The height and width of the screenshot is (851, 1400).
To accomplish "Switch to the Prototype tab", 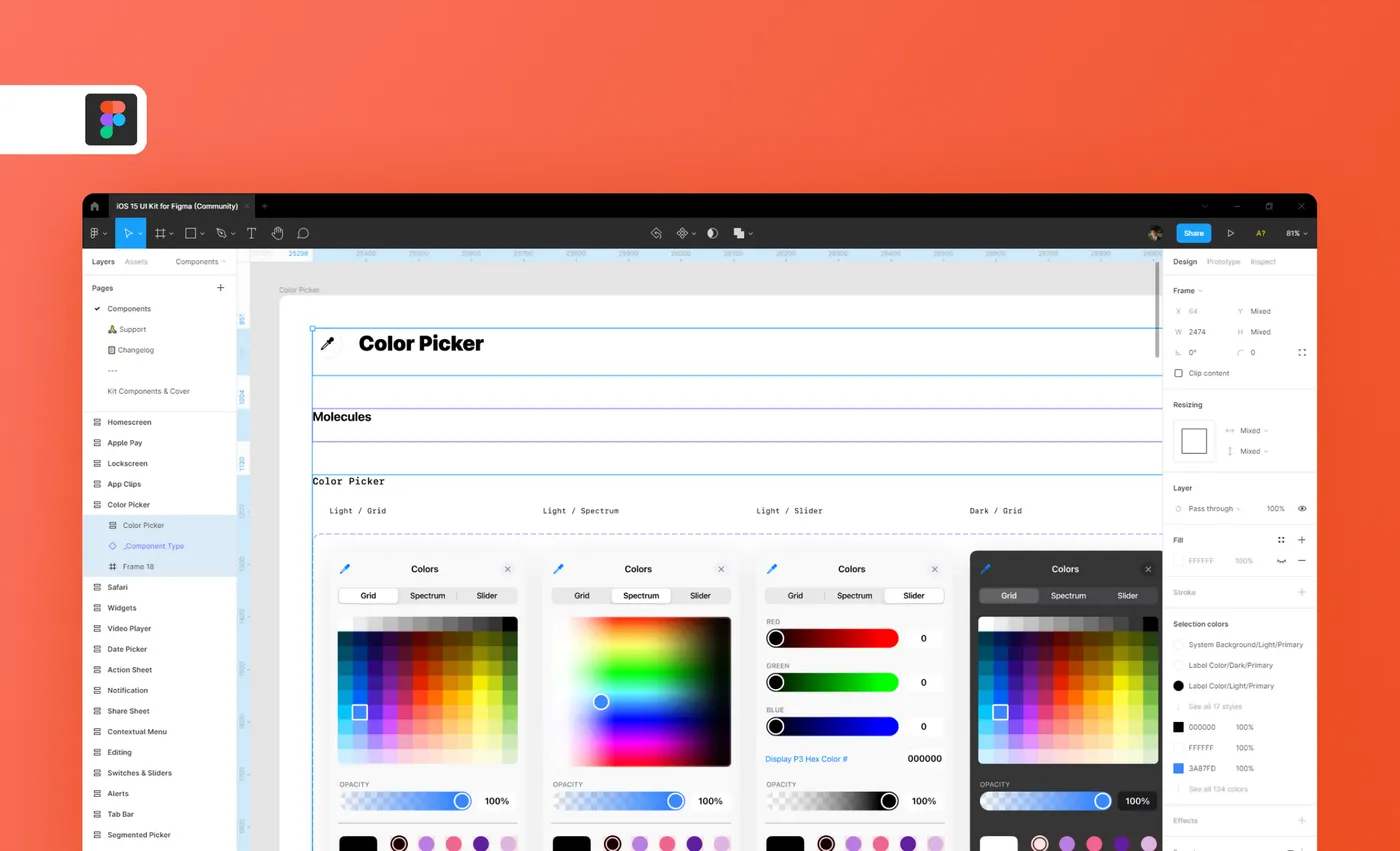I will [1223, 262].
